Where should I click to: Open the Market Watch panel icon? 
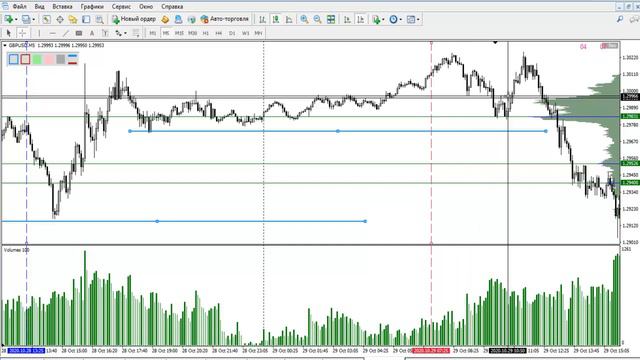point(47,19)
